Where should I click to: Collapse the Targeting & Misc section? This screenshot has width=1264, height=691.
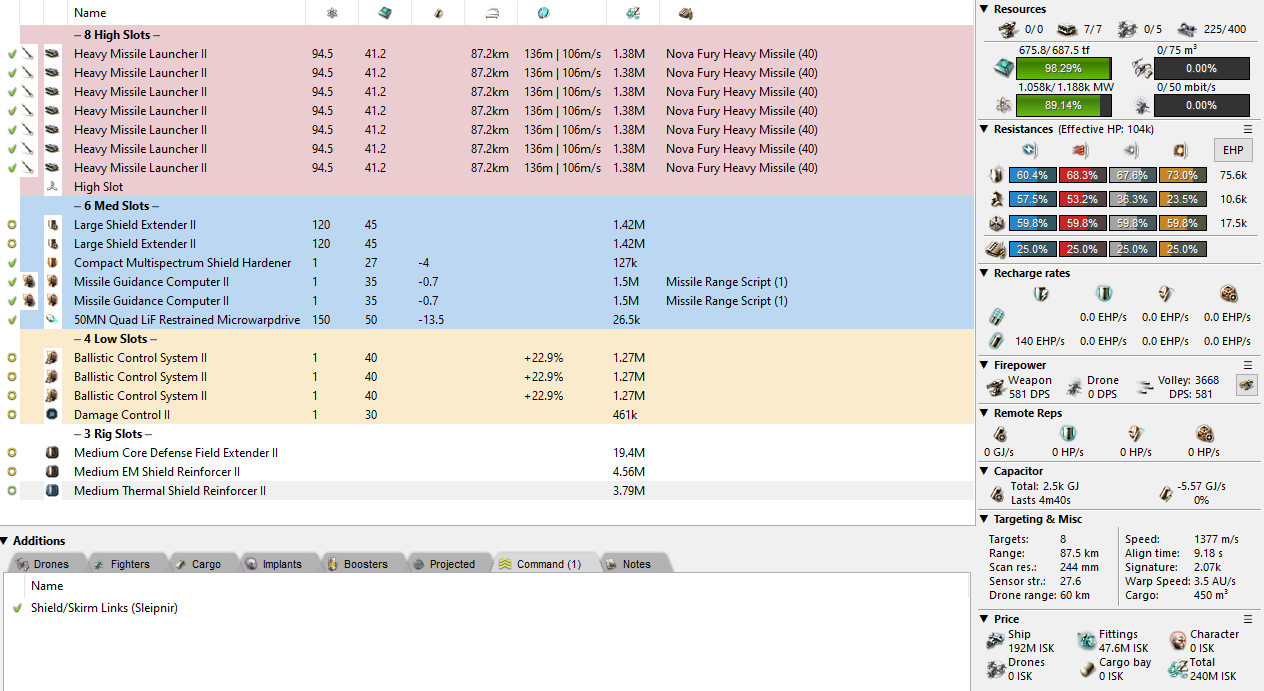pos(985,519)
